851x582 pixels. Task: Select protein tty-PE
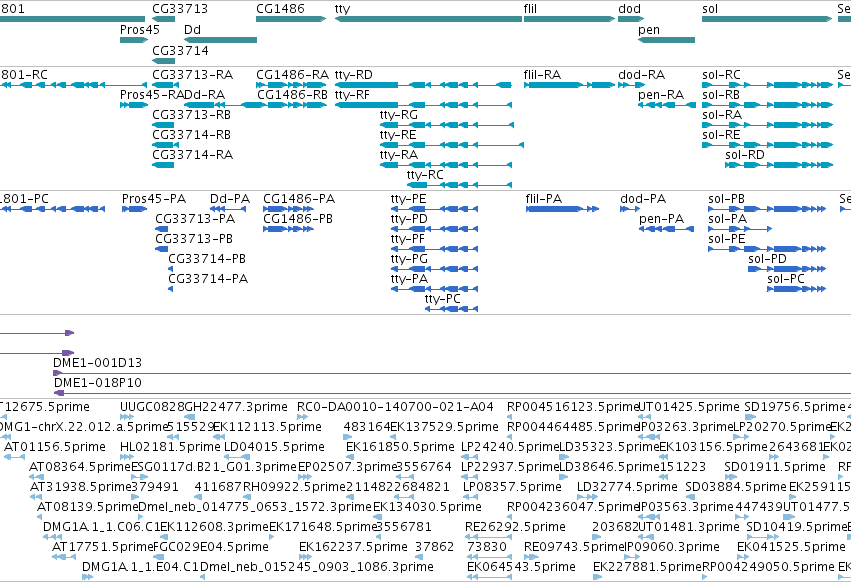434,209
